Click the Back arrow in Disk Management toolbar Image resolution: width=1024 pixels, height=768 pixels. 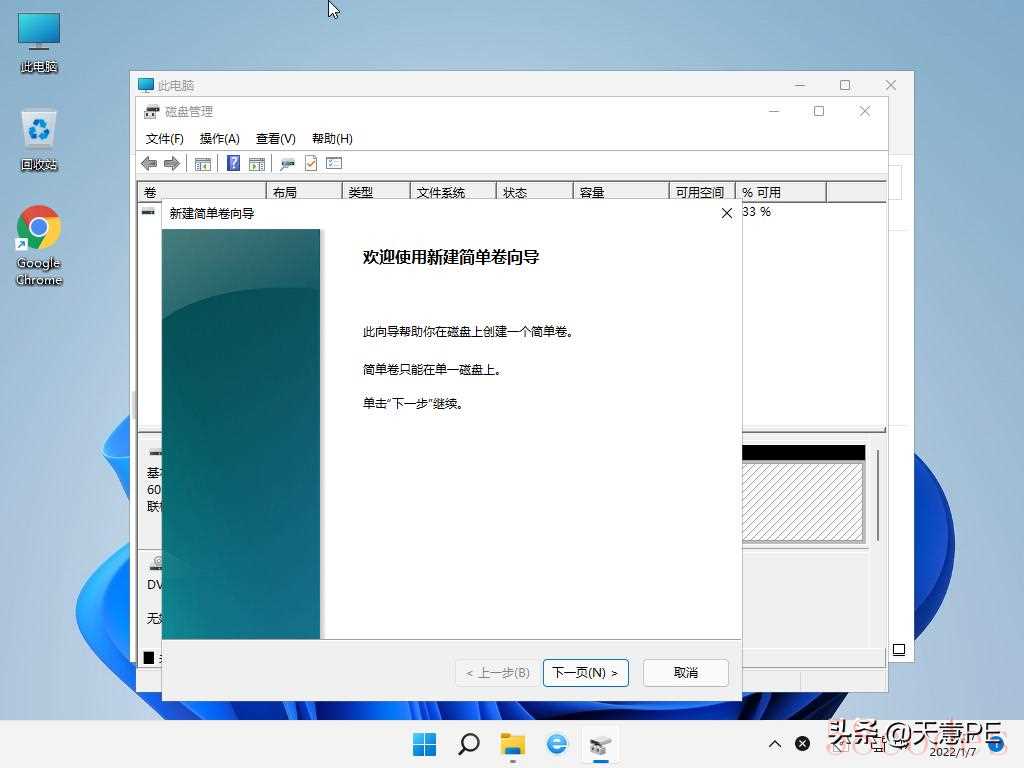(149, 163)
